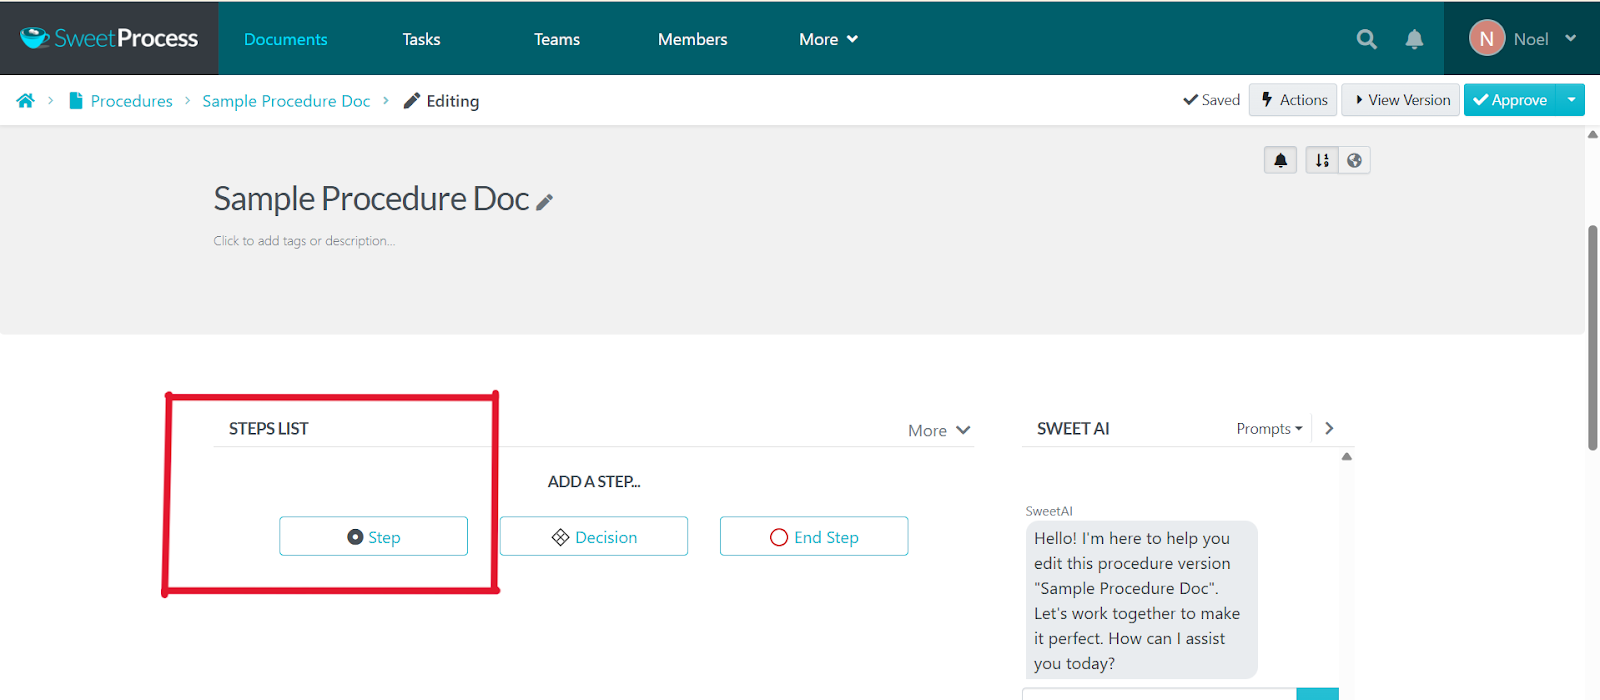
Task: Click the Noel user avatar
Action: pyautogui.click(x=1486, y=38)
